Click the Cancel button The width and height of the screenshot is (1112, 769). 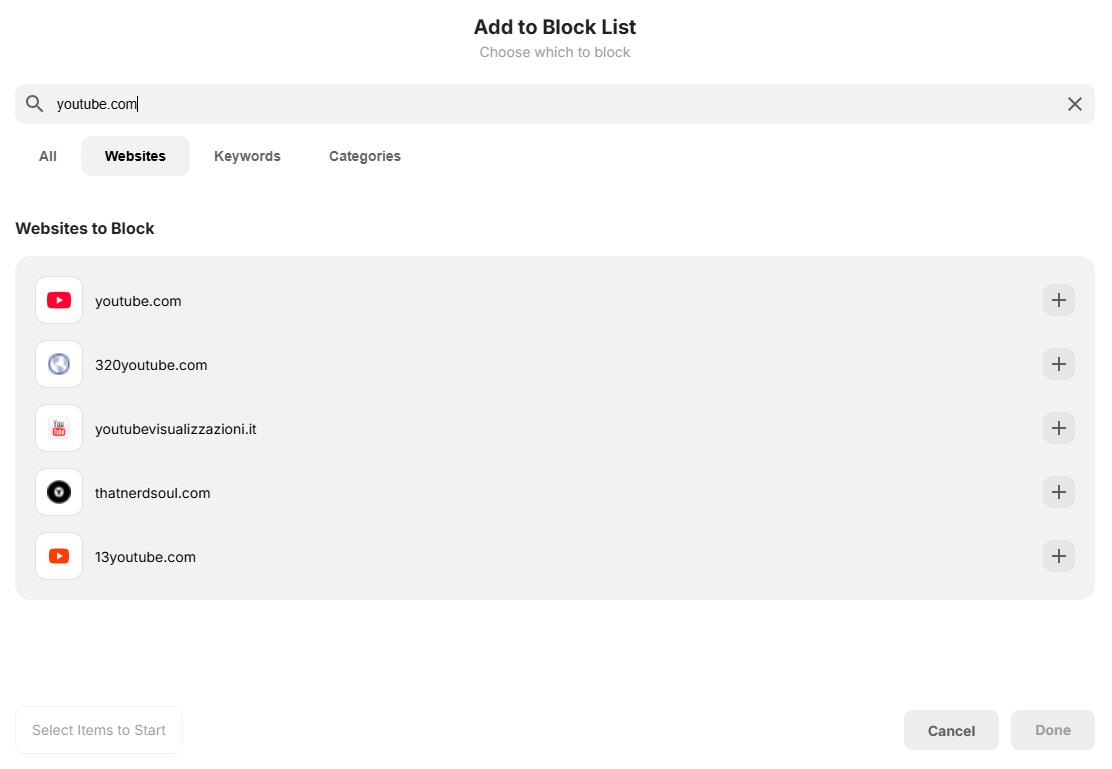pyautogui.click(x=951, y=730)
